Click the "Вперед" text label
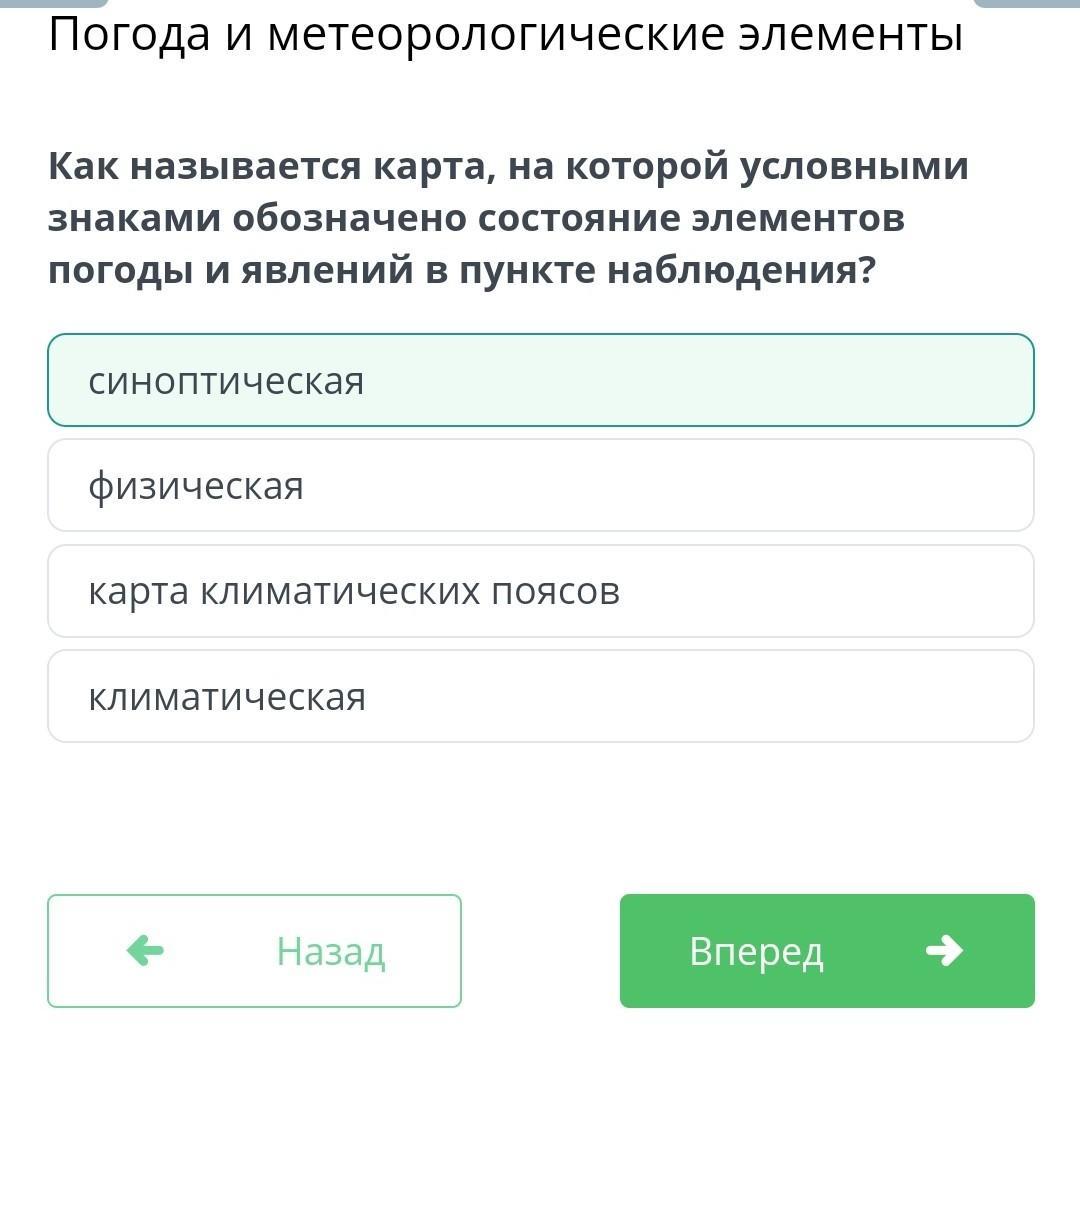The height and width of the screenshot is (1215, 1080). pos(756,951)
